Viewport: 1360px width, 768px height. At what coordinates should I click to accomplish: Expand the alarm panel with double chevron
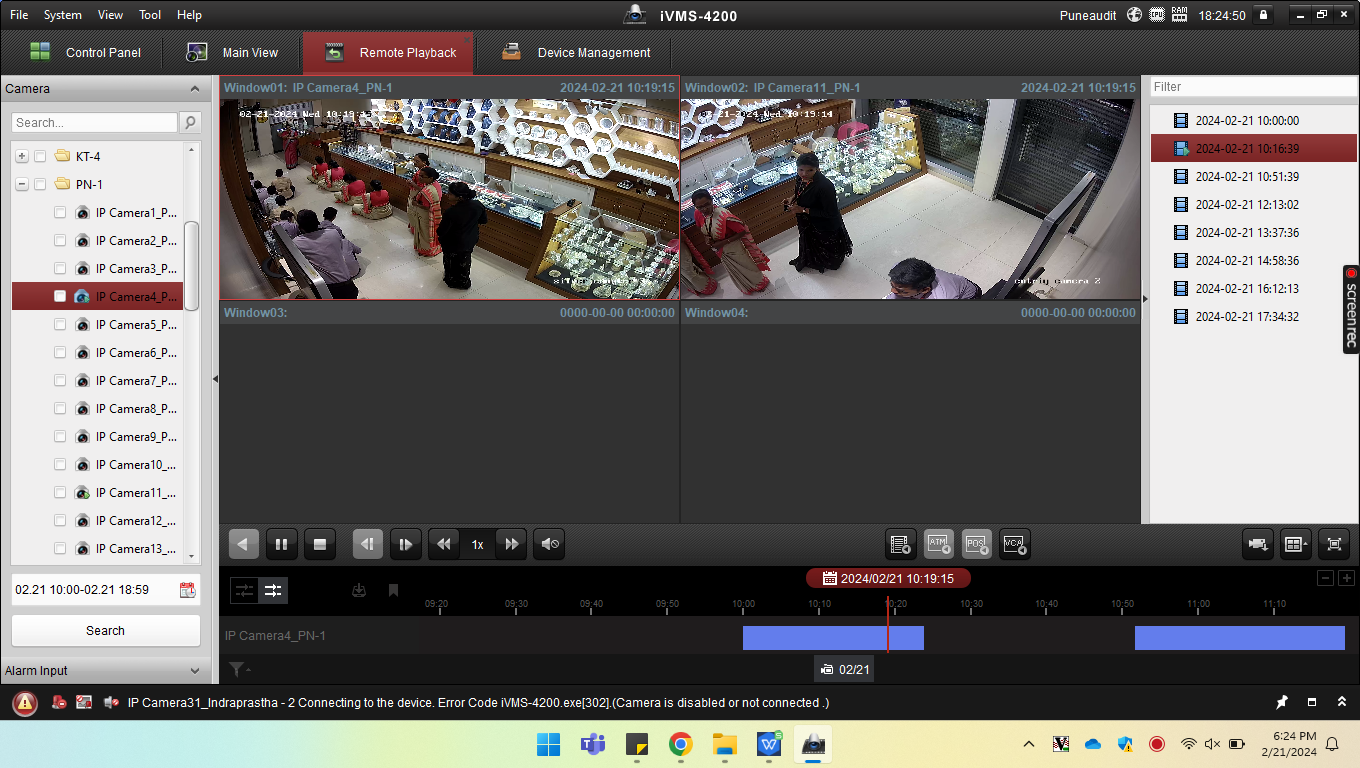tap(1342, 702)
